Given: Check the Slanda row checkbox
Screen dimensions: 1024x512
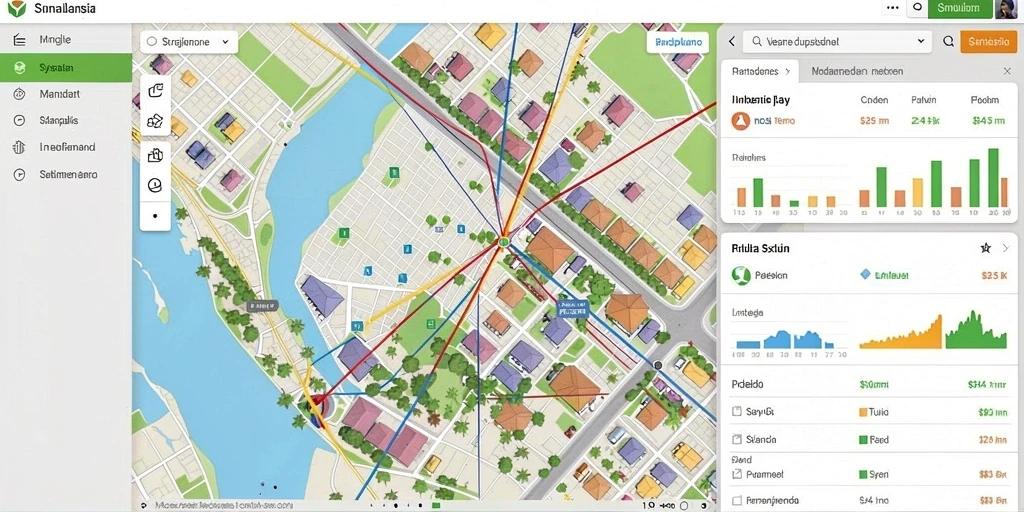Looking at the screenshot, I should tap(737, 440).
